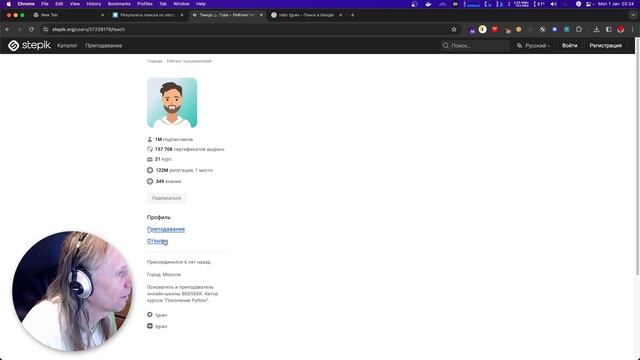Click the GitHub icon beside tguev

[150, 315]
